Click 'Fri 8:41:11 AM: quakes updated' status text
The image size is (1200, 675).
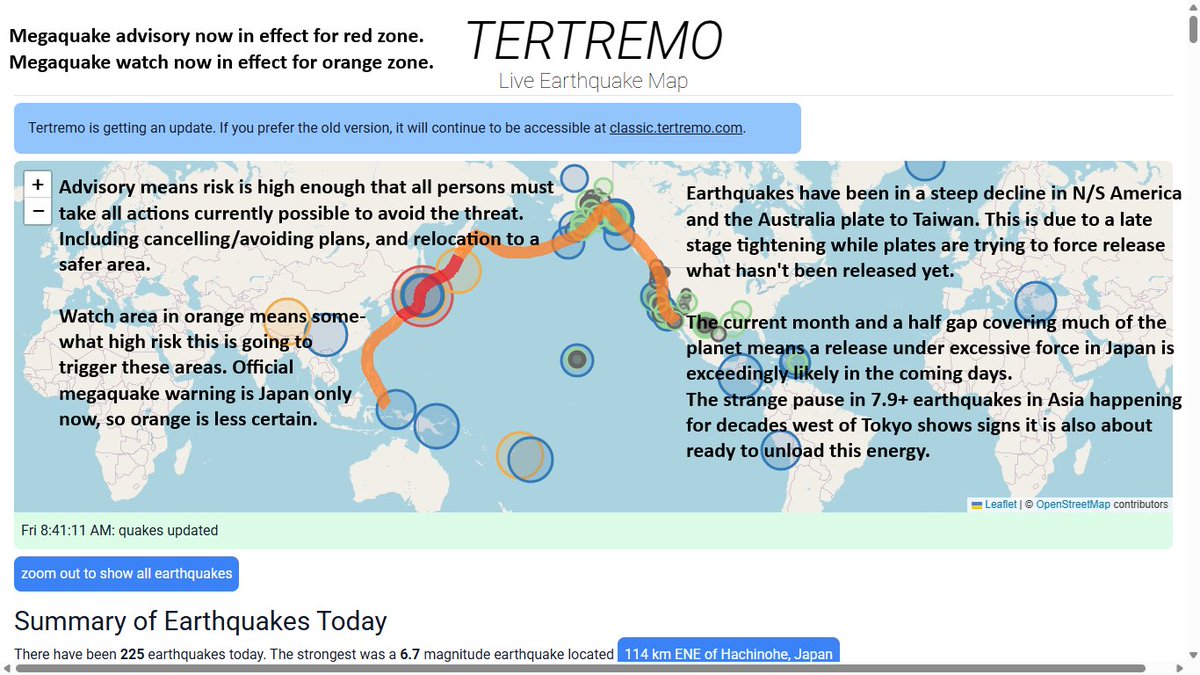point(120,530)
